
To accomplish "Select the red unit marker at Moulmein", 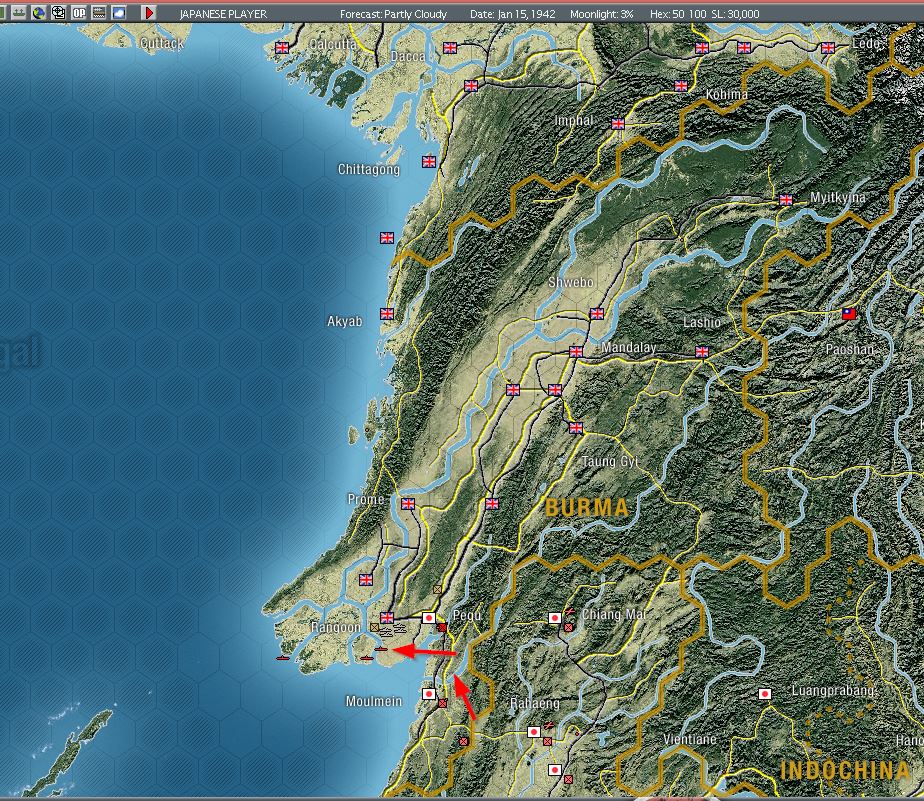I will 443,703.
